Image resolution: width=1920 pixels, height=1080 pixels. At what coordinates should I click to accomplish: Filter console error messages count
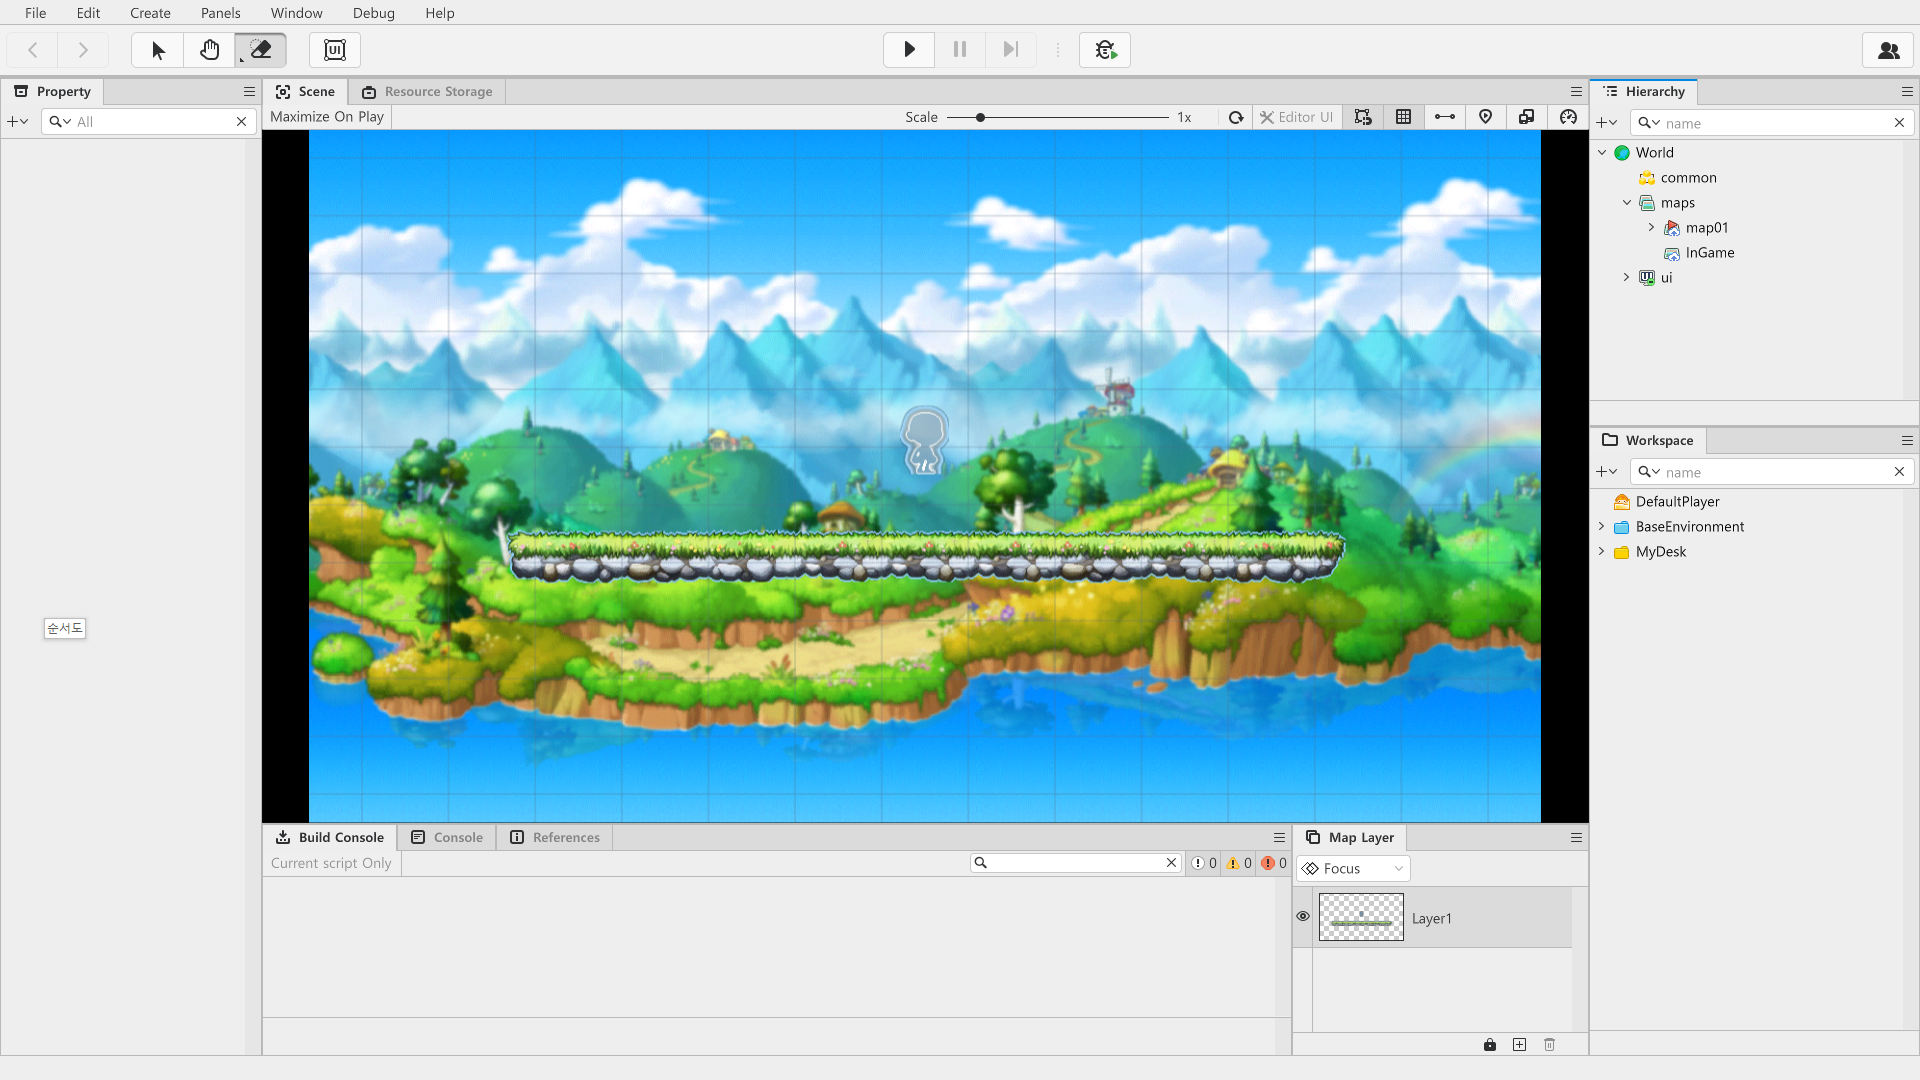tap(1274, 863)
